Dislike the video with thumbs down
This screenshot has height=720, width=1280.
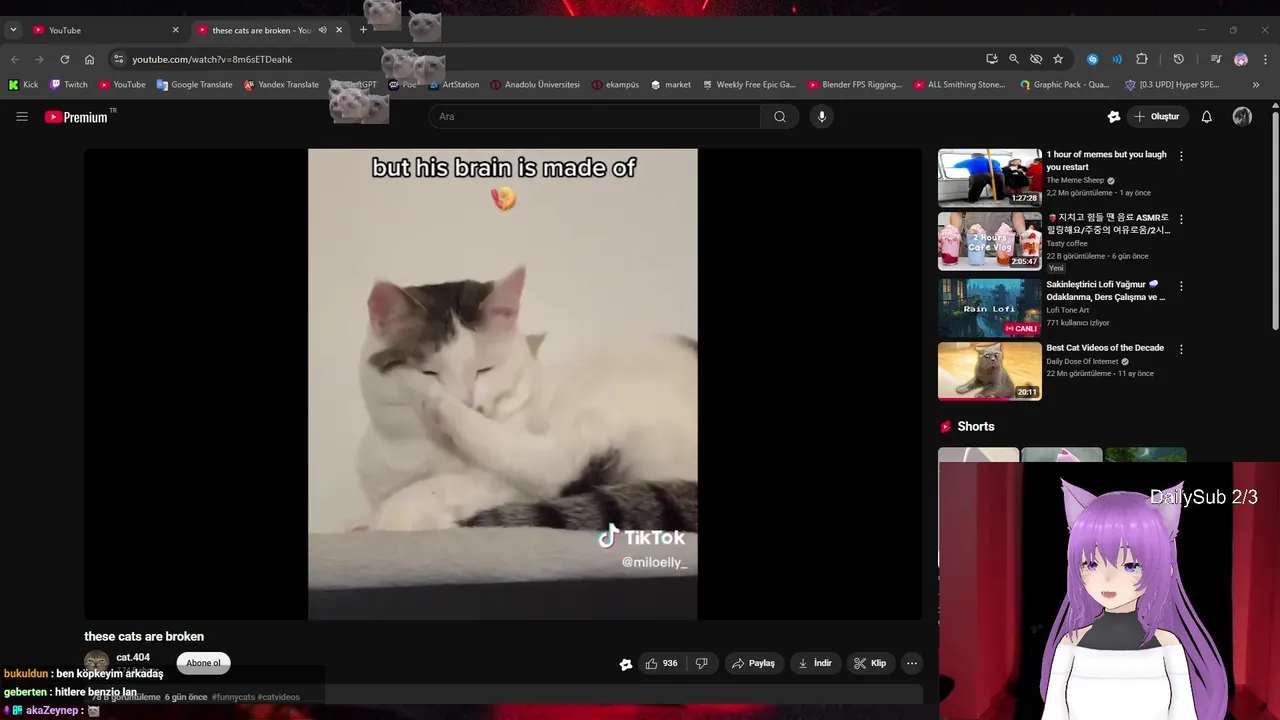click(702, 663)
